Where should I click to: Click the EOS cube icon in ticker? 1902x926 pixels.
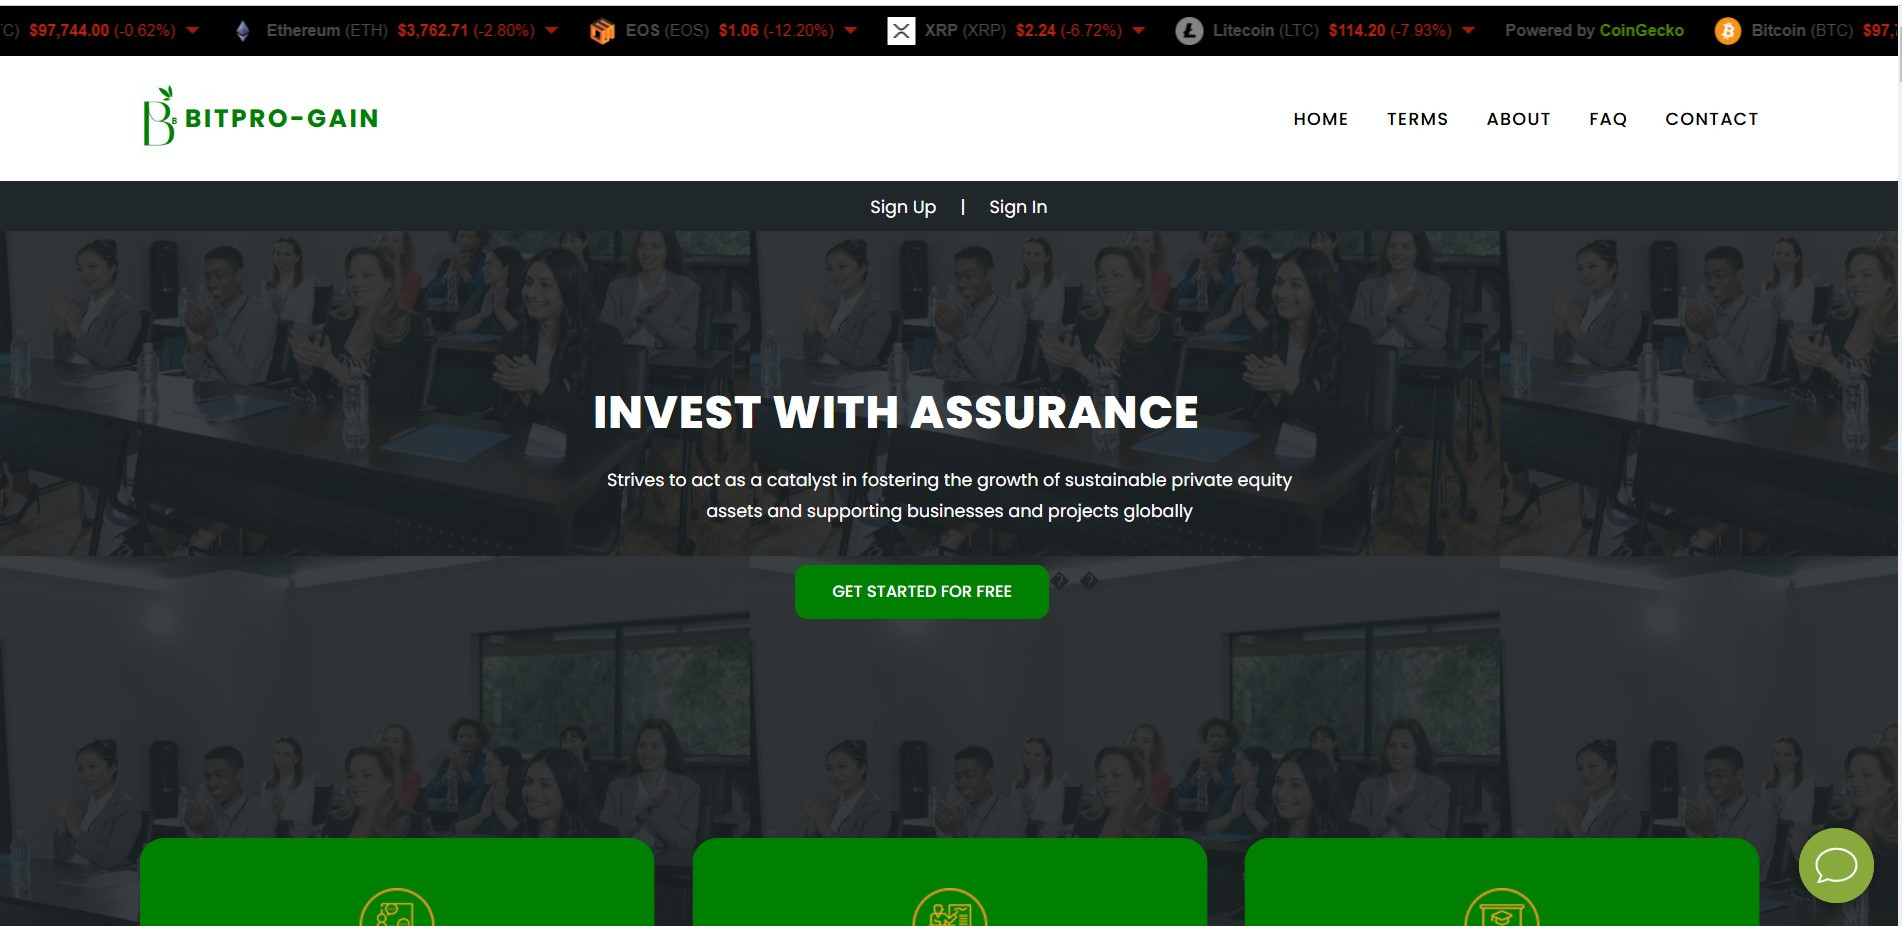(602, 31)
